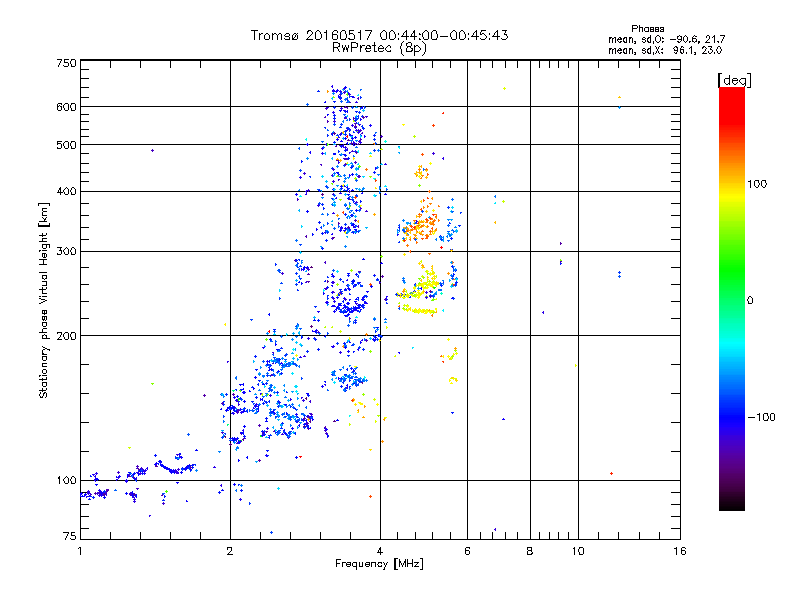Click the x-axis tick label '10'
800x600 pixels.
(578, 551)
